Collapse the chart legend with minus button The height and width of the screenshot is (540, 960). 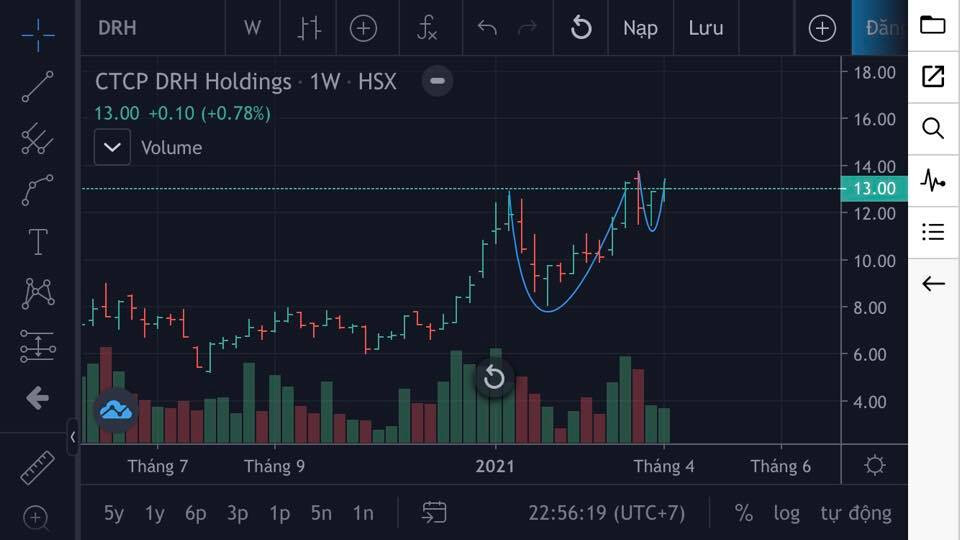(437, 81)
